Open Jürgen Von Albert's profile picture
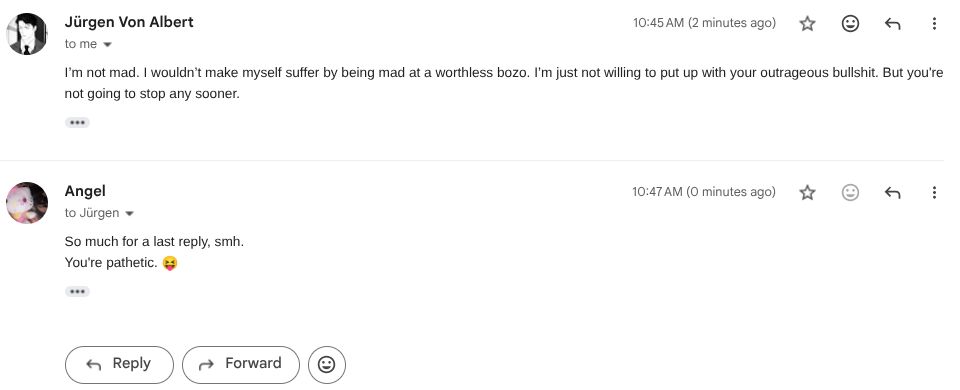Image resolution: width=960 pixels, height=390 pixels. click(27, 34)
